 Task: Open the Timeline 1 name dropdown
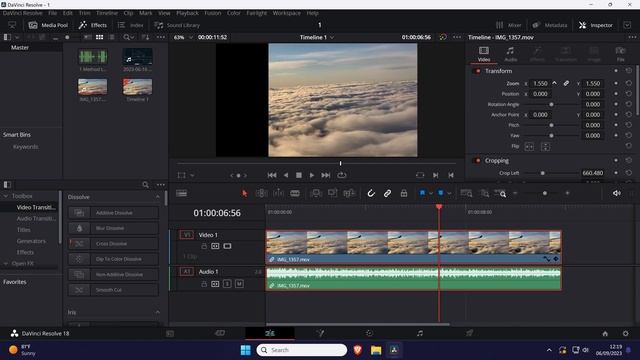click(x=317, y=37)
